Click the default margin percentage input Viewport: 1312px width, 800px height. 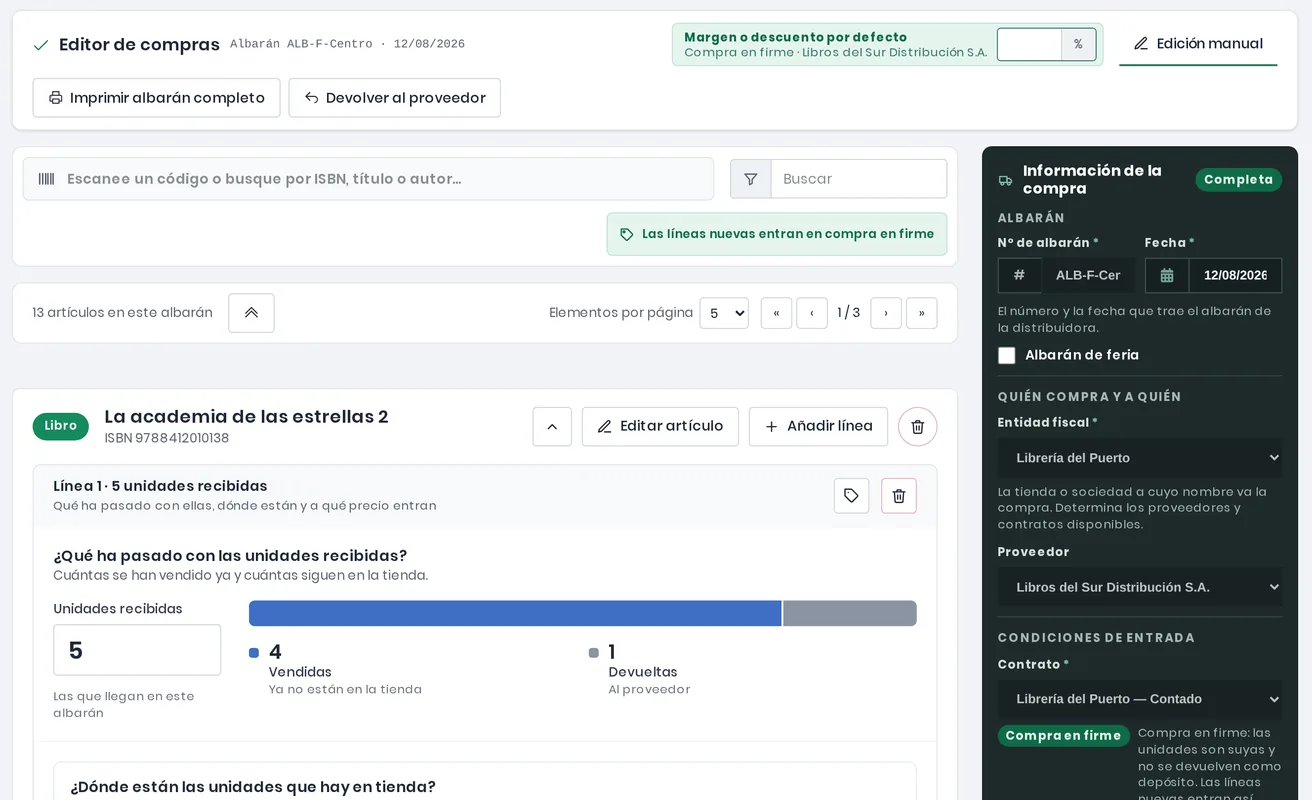1029,44
